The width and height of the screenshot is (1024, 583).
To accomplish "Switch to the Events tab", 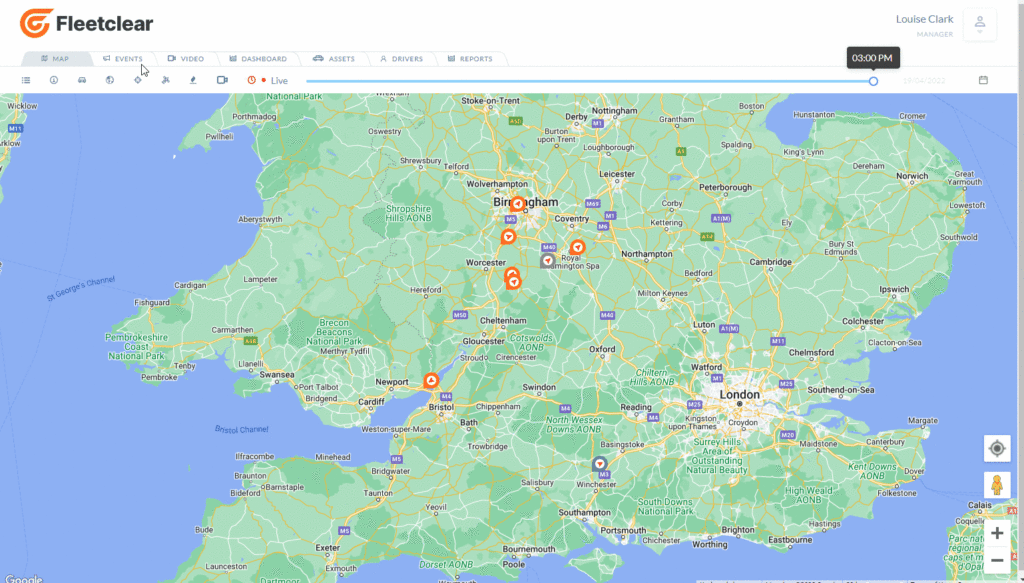I will pos(123,59).
